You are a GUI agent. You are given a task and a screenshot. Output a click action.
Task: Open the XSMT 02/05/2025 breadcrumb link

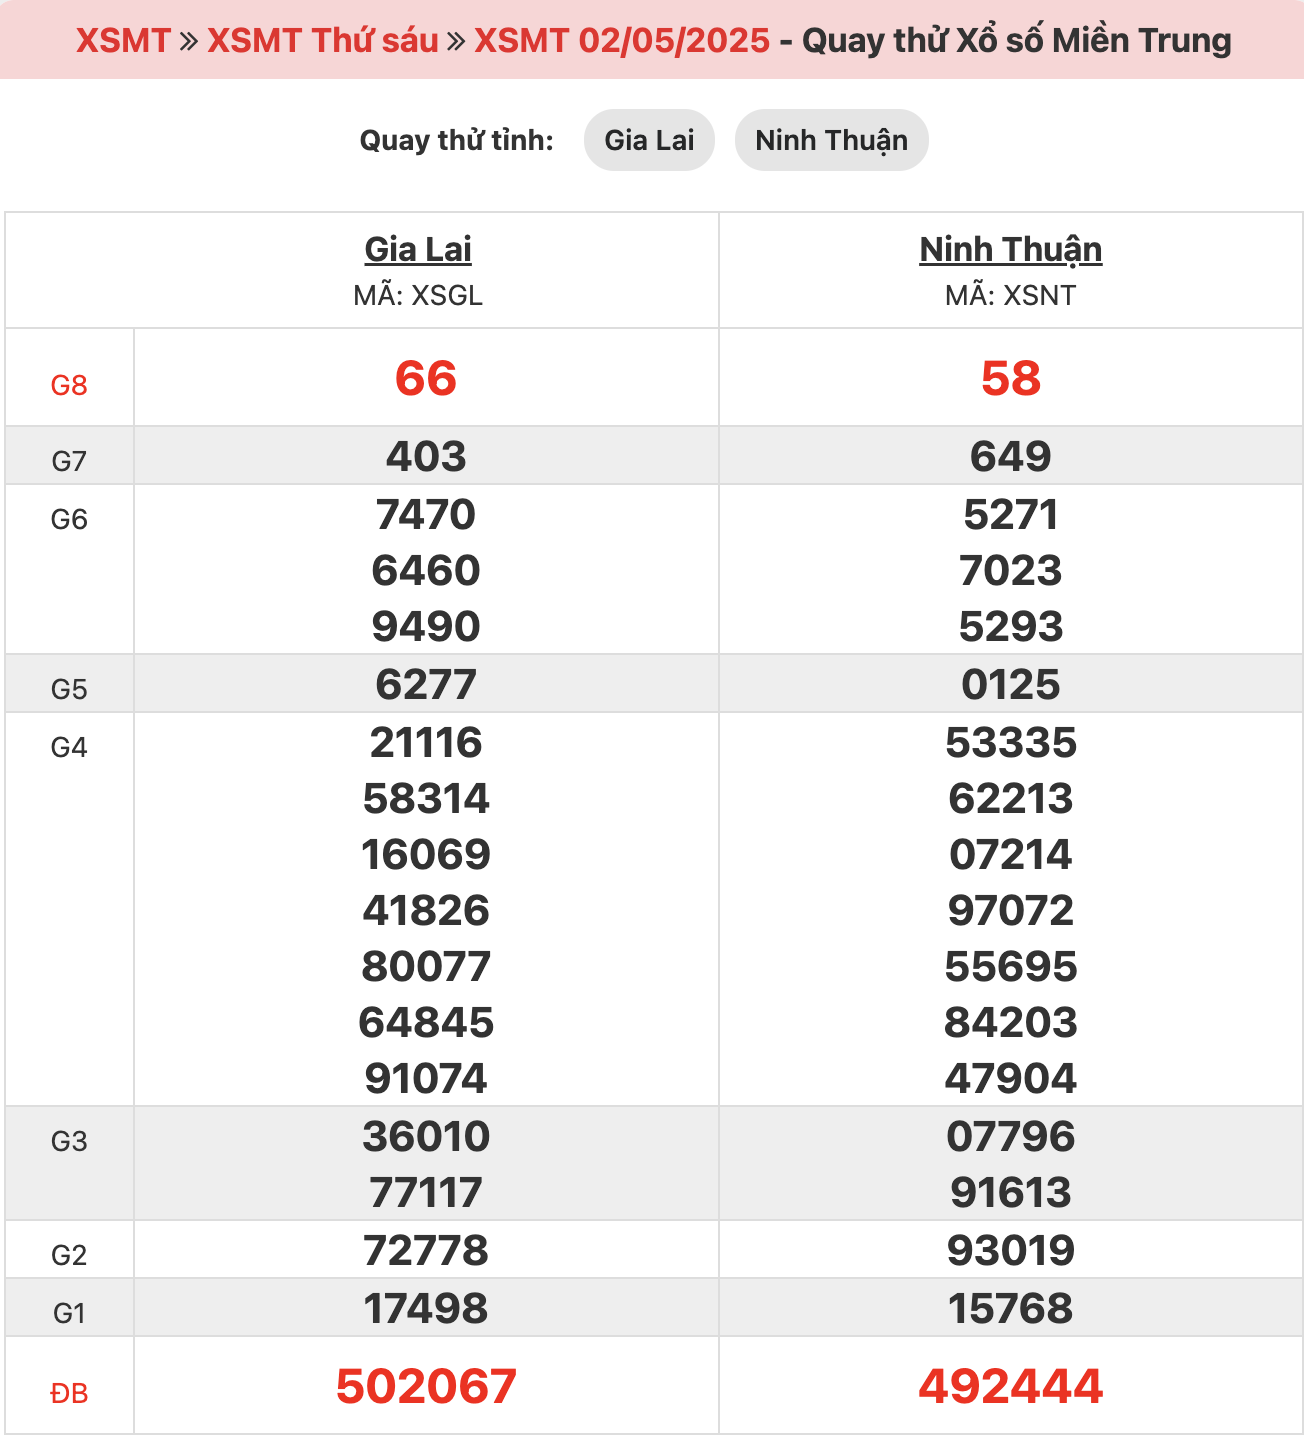[621, 40]
